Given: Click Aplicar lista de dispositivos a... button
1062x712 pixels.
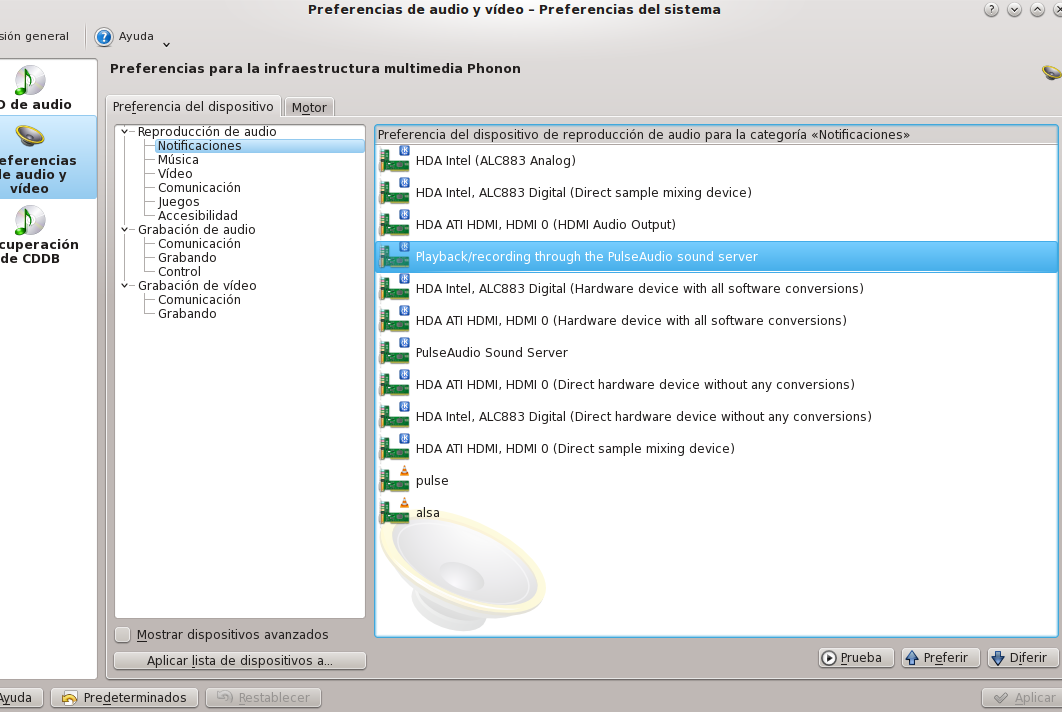Looking at the screenshot, I should point(240,661).
